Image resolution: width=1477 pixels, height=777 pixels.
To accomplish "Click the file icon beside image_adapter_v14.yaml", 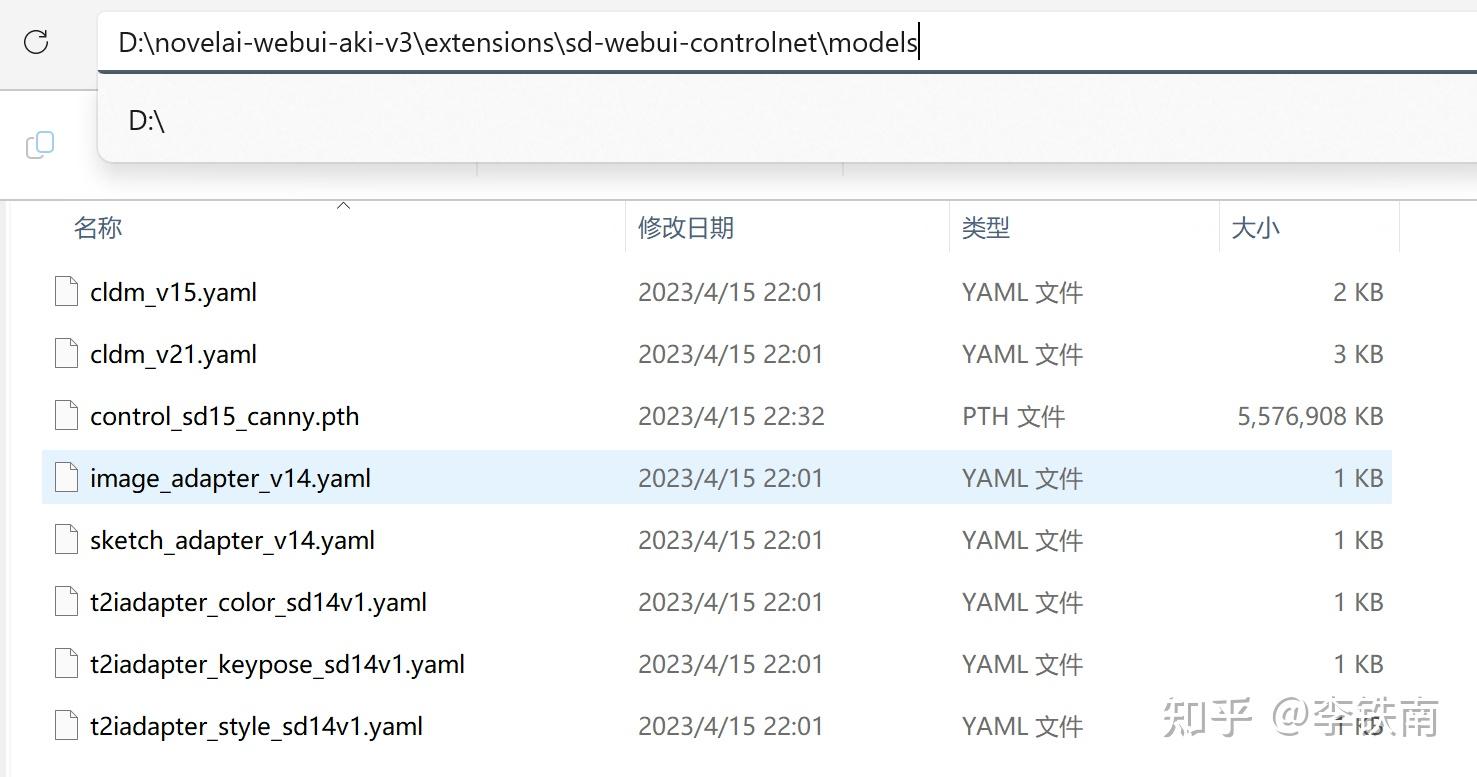I will click(65, 477).
